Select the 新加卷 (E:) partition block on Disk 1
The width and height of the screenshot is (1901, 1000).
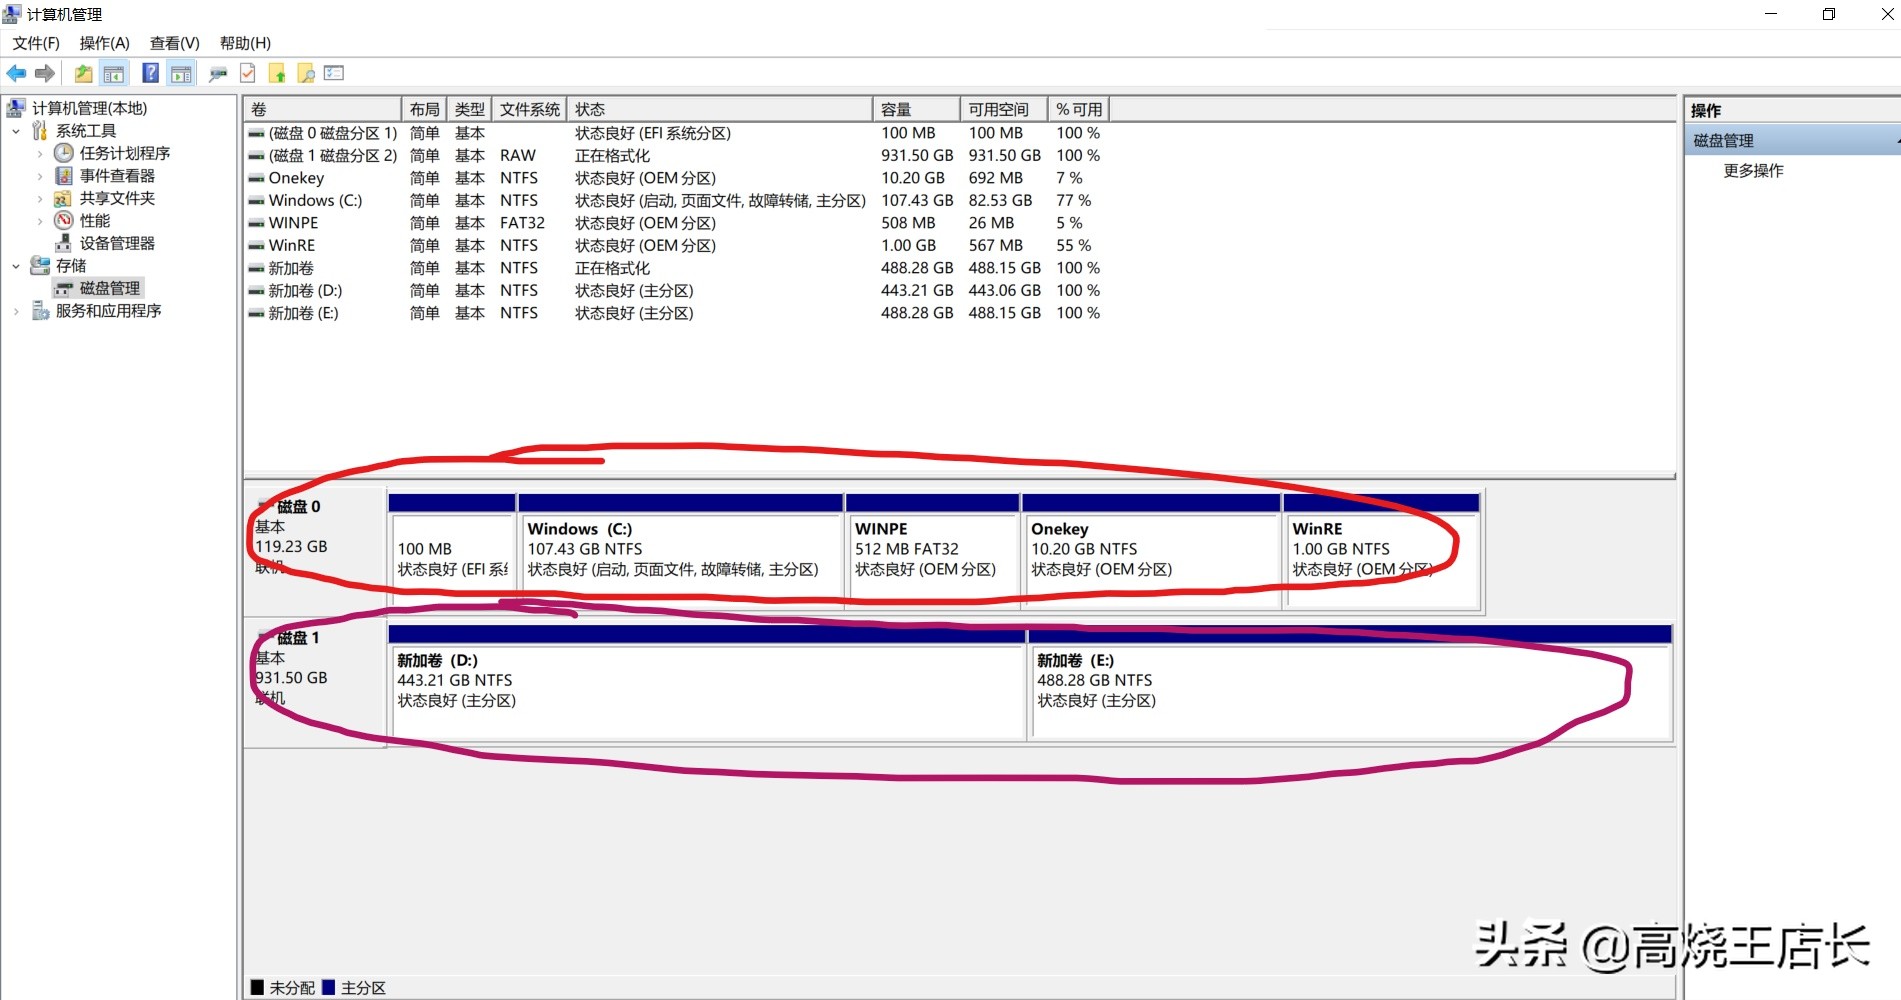click(x=1350, y=682)
